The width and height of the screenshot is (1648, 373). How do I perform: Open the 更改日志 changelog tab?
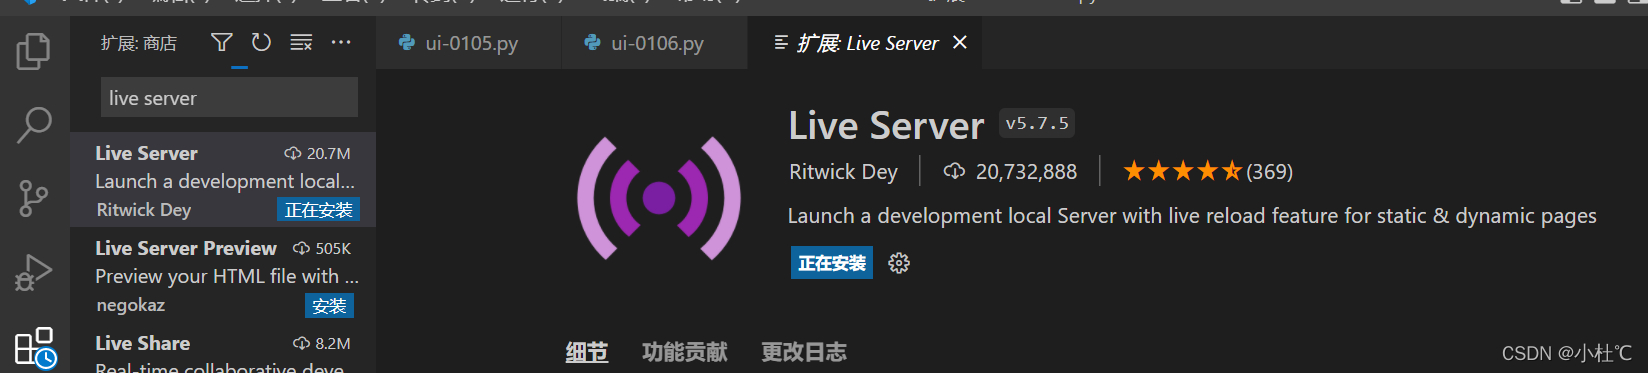804,352
